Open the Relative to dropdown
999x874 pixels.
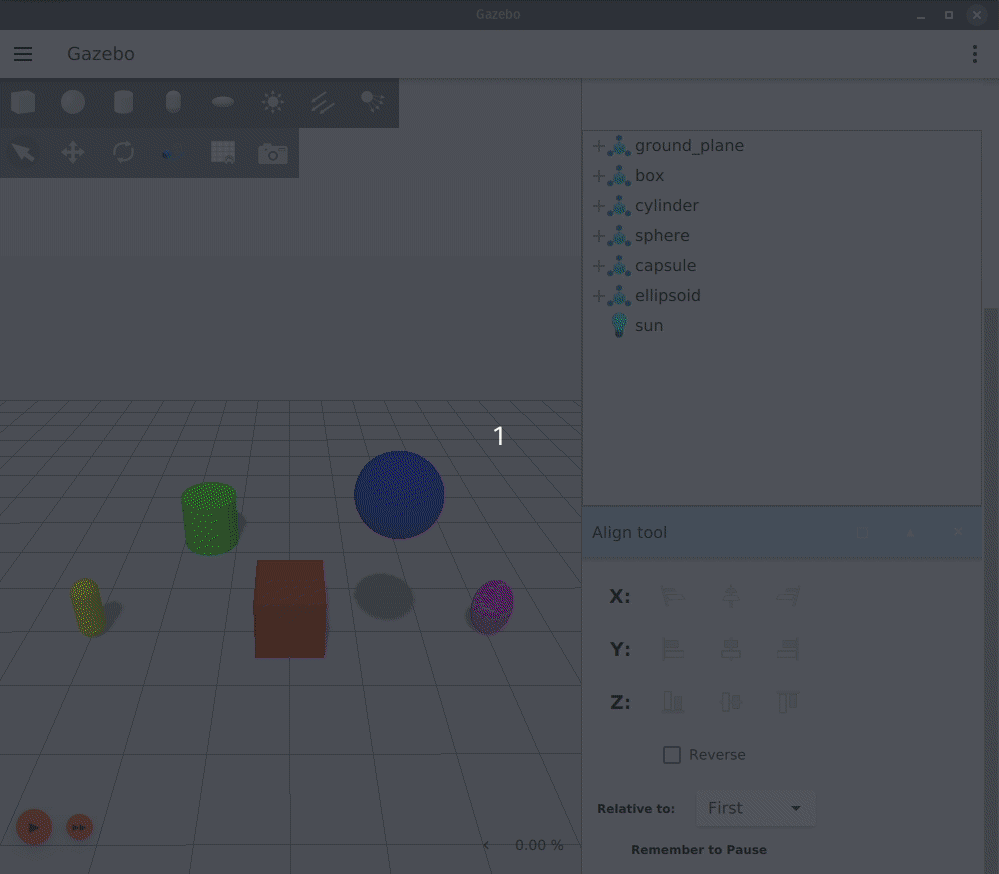[x=755, y=808]
